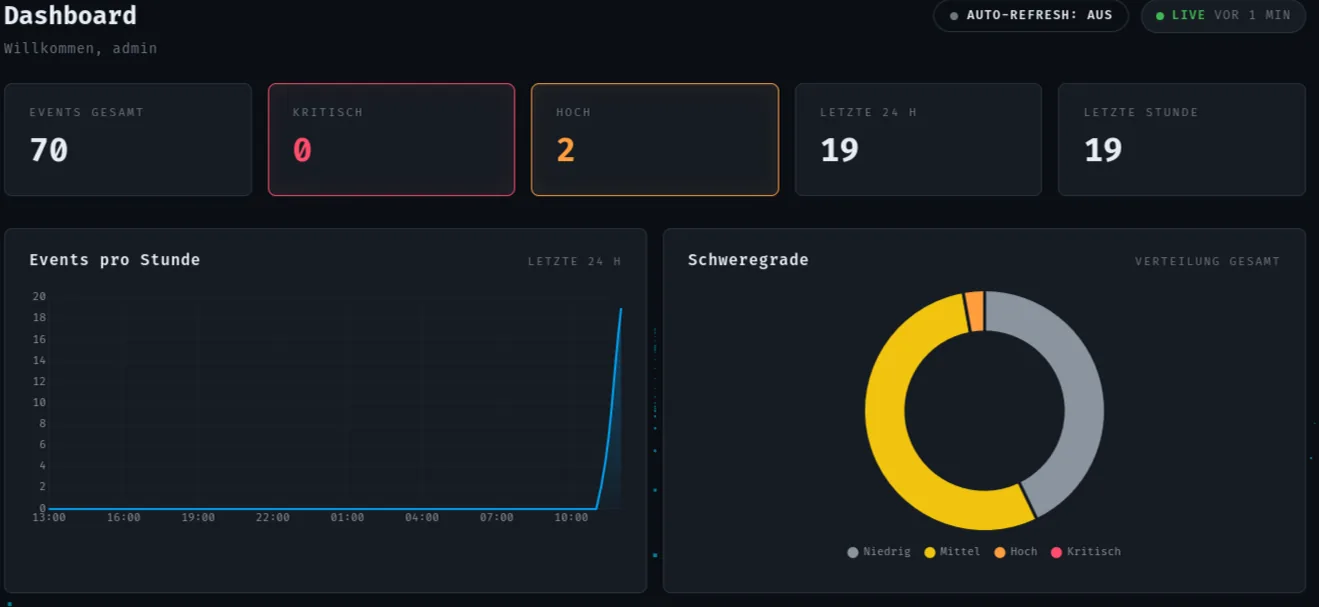Click the 'VERTEILUNG GESAMT' label
Image resolution: width=1319 pixels, height=607 pixels.
coord(1207,262)
